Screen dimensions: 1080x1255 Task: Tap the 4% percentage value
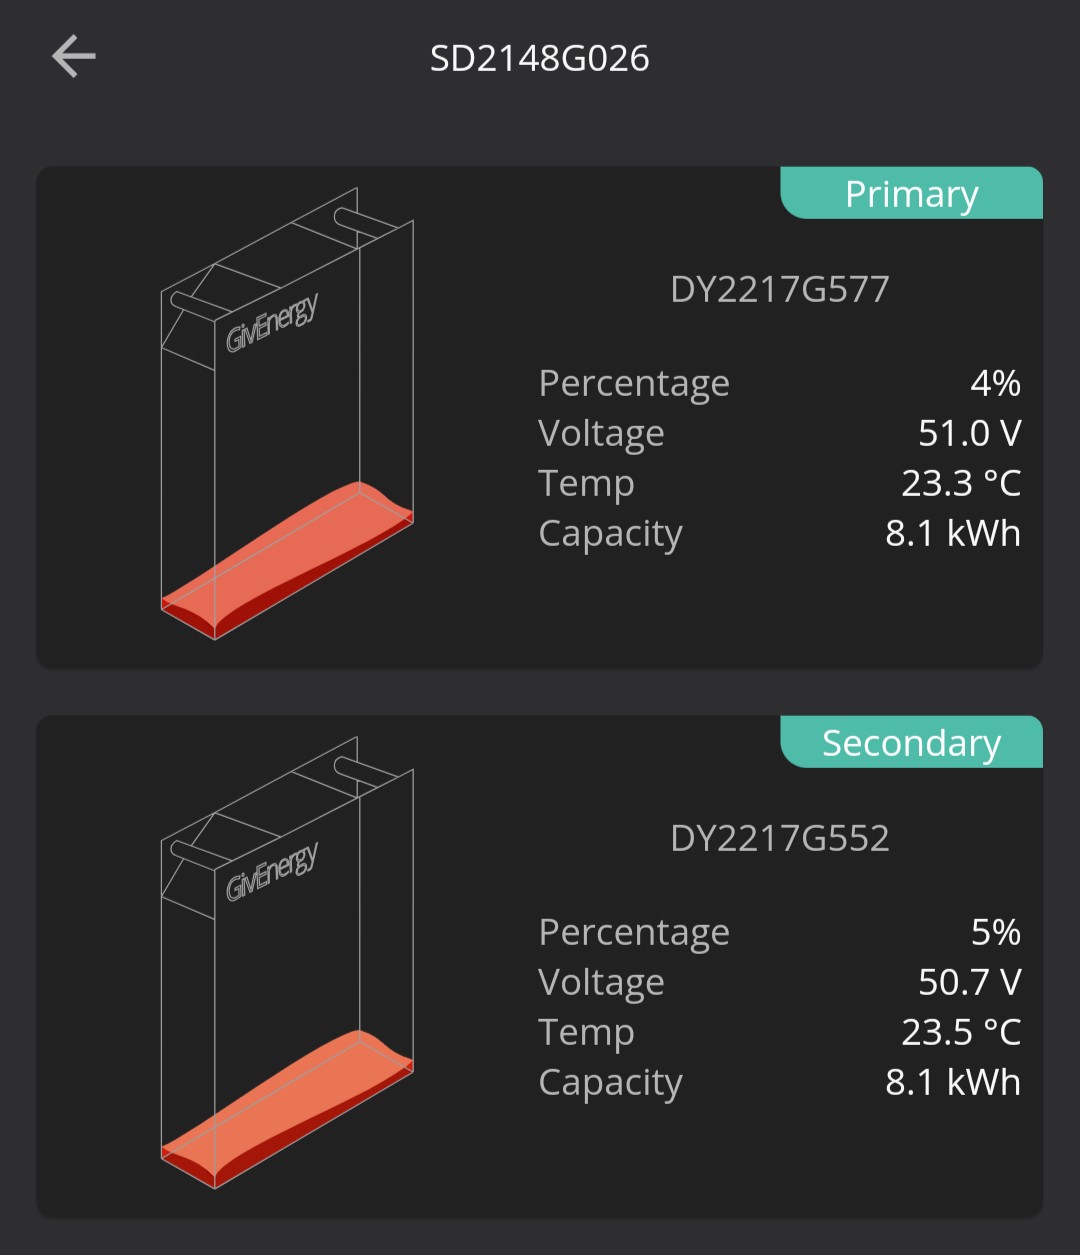coord(995,383)
